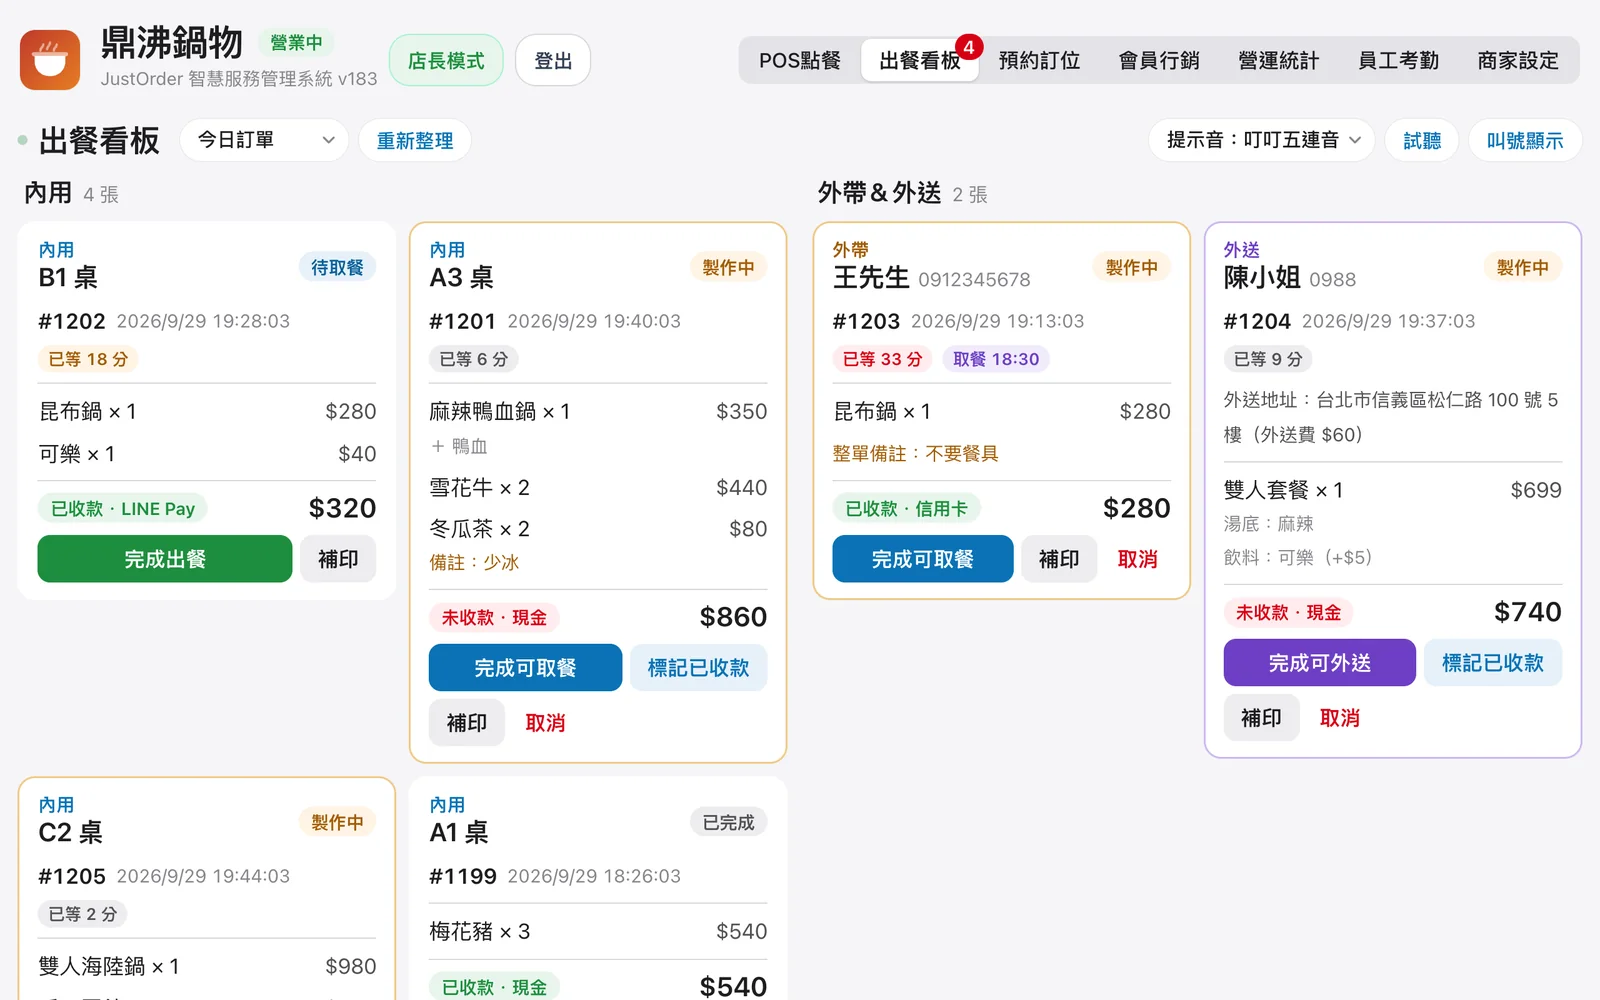This screenshot has width=1600, height=1000.
Task: Click the 未收款 · 現金 tag on #1201
Action: [x=494, y=617]
